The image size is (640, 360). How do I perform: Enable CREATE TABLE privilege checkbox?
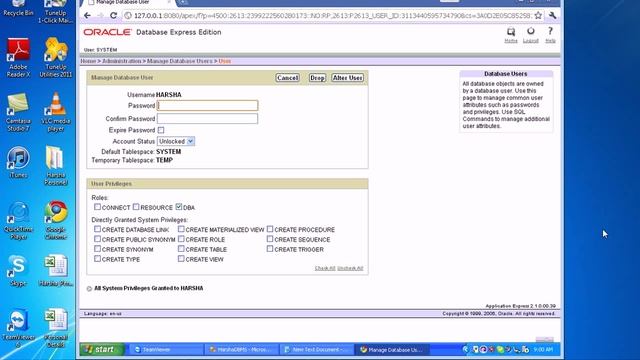[181, 249]
